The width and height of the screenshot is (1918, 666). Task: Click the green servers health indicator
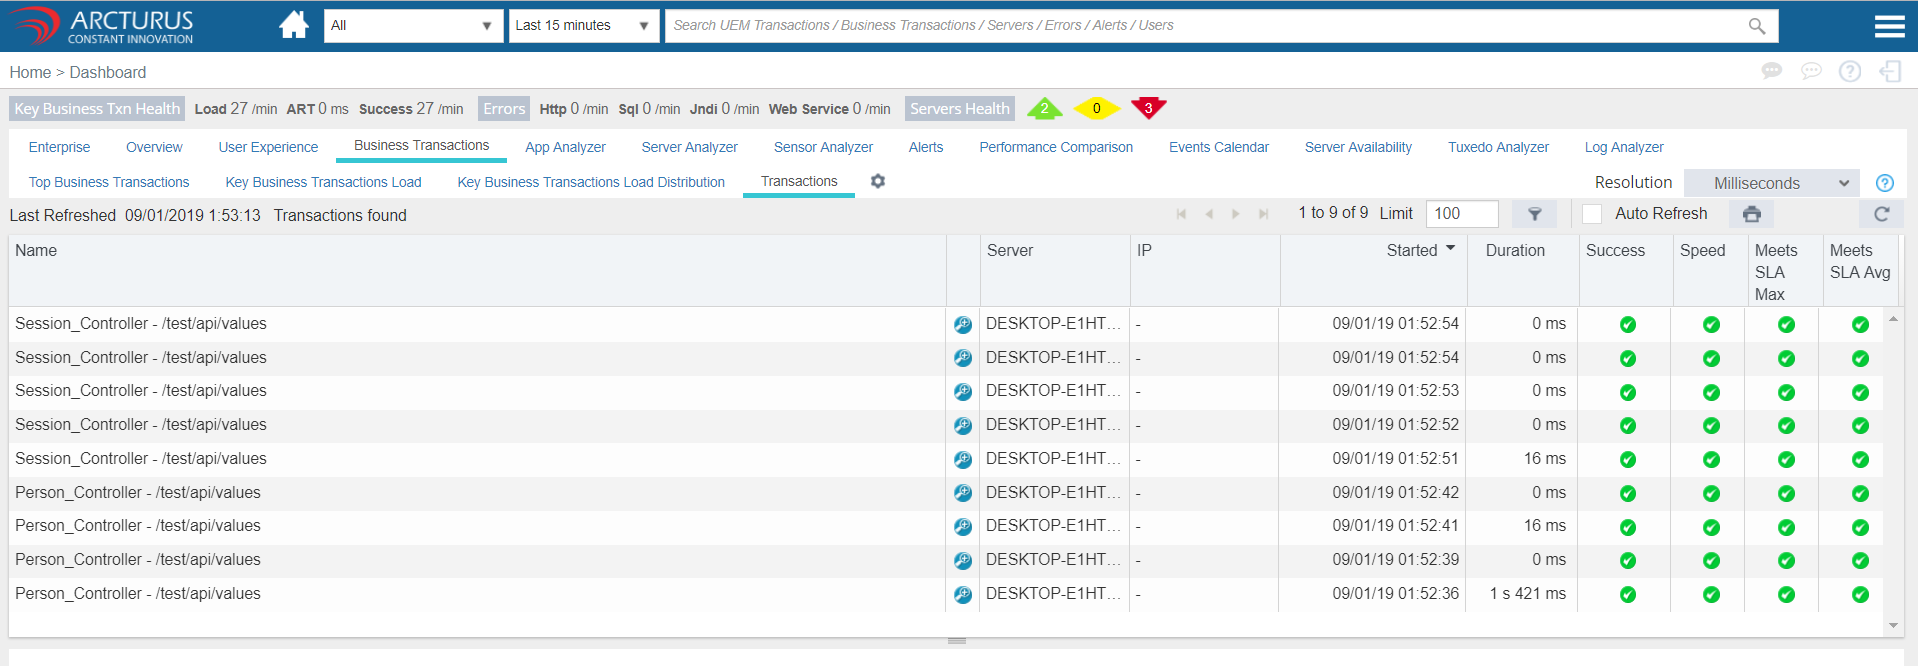1044,108
